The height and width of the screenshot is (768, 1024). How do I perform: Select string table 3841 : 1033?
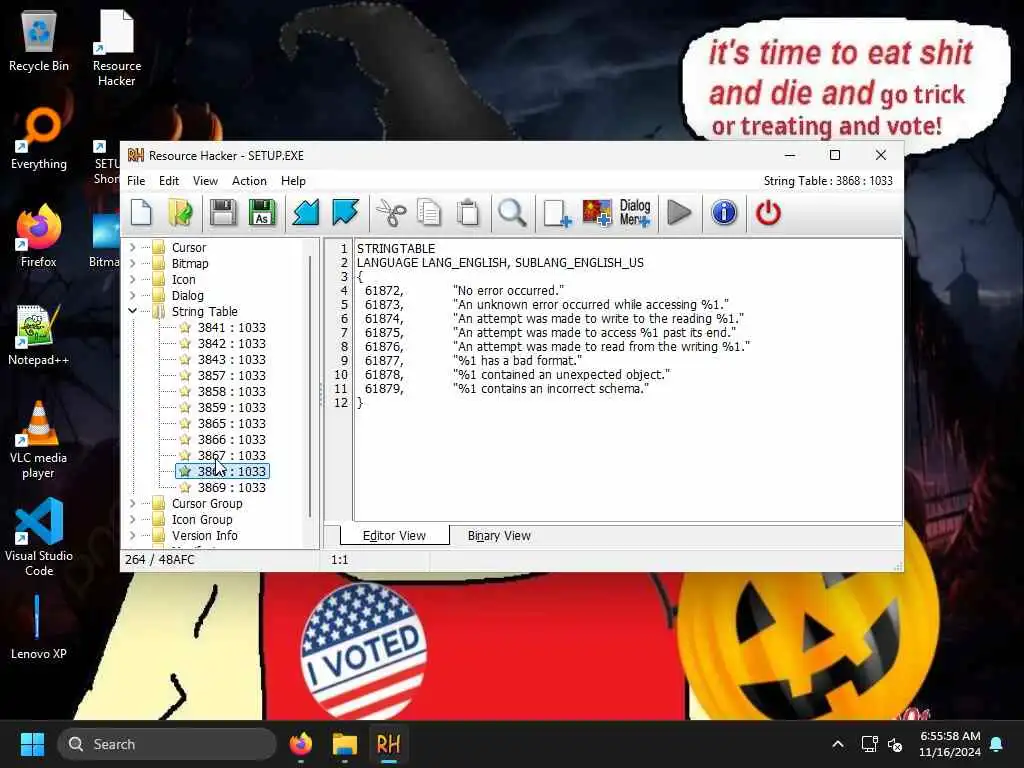point(231,328)
